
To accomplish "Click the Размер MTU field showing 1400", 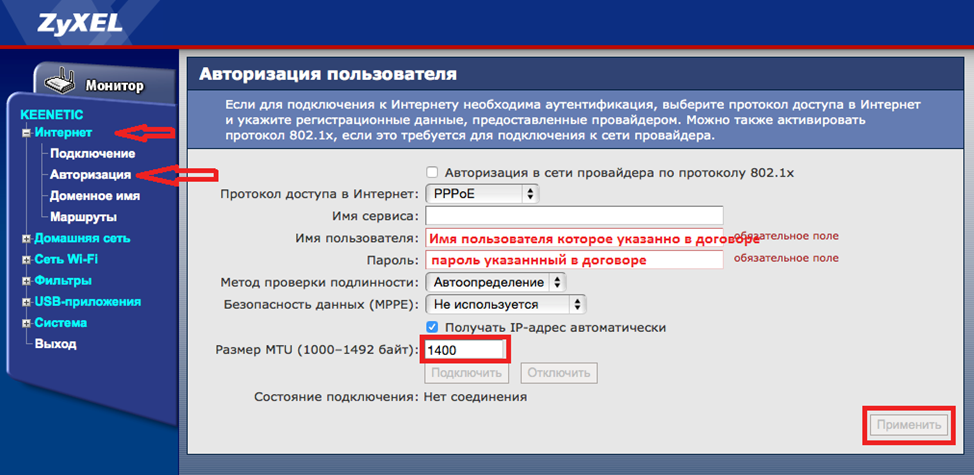I will point(465,350).
